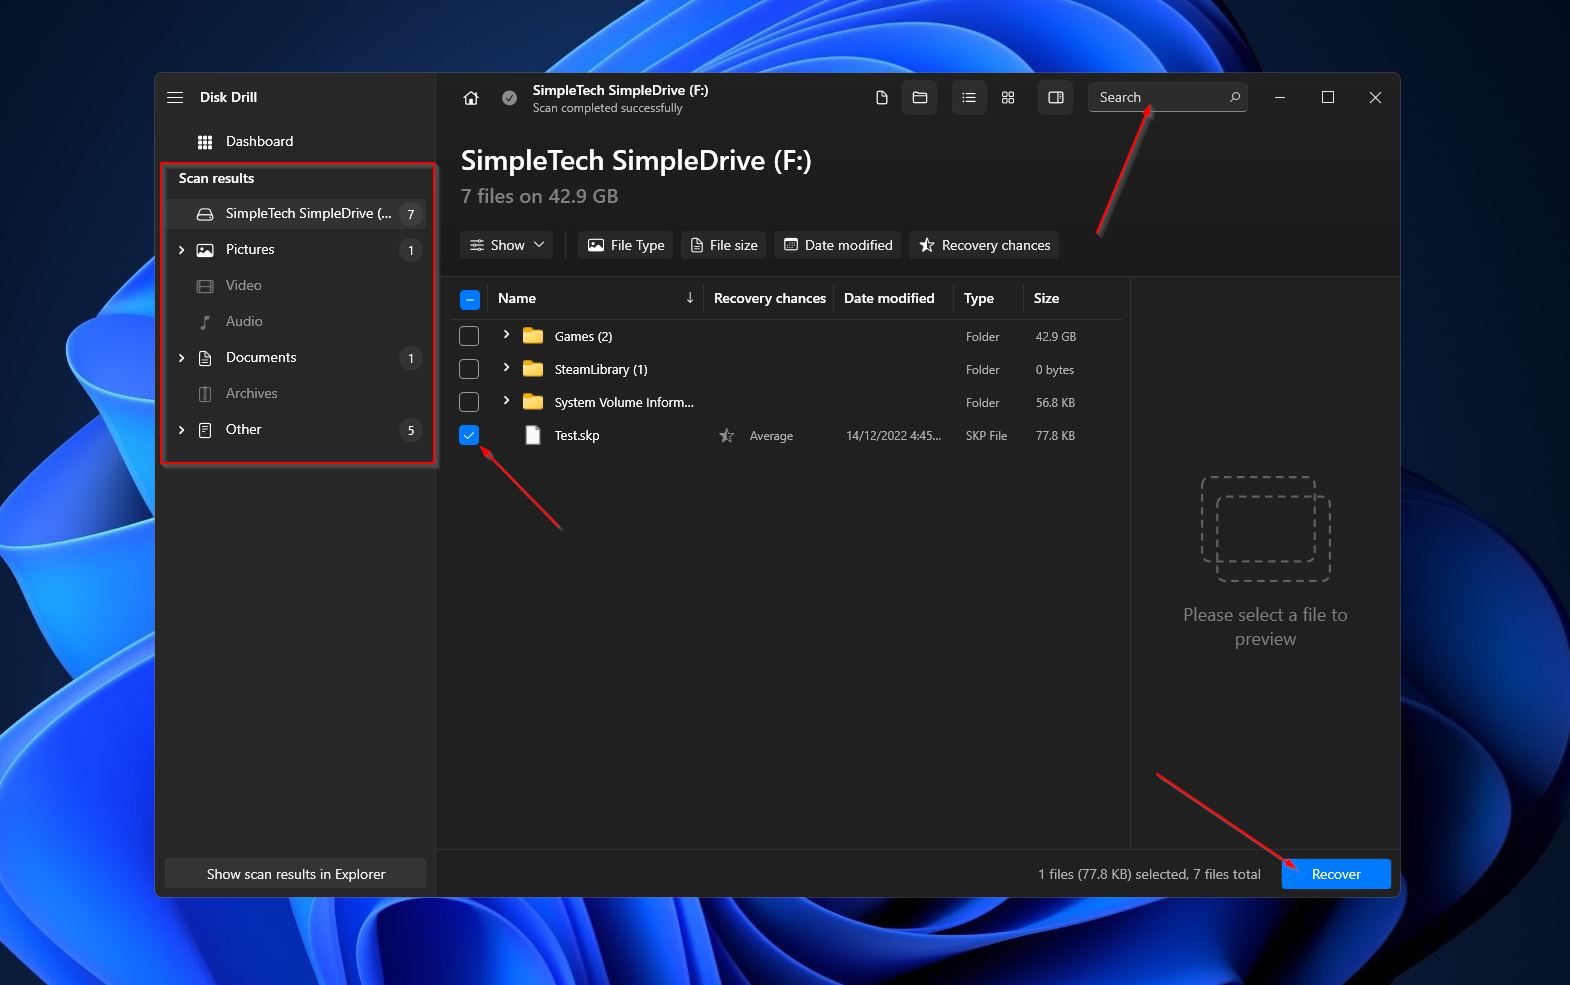1570x985 pixels.
Task: Expand the System Volume Information folder
Action: tap(506, 401)
